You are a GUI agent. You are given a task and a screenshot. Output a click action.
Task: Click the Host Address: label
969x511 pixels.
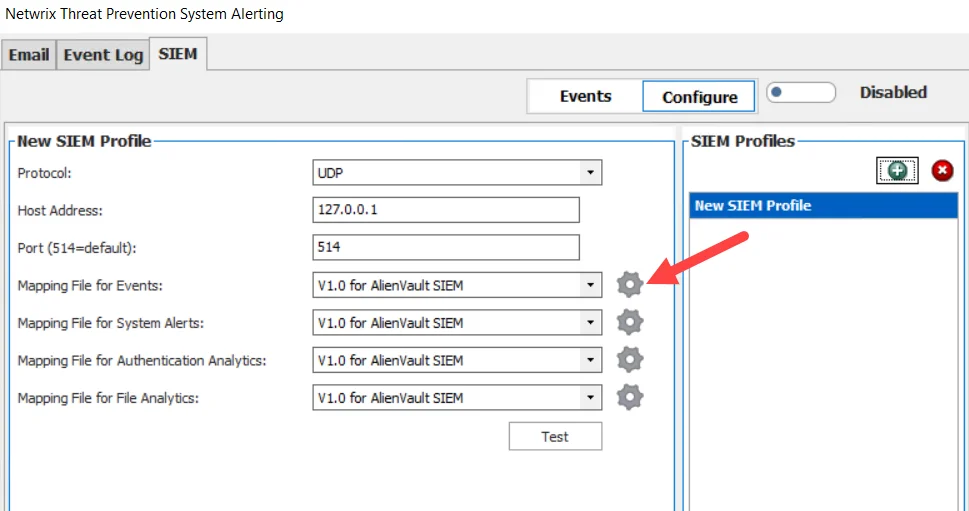[60, 211]
